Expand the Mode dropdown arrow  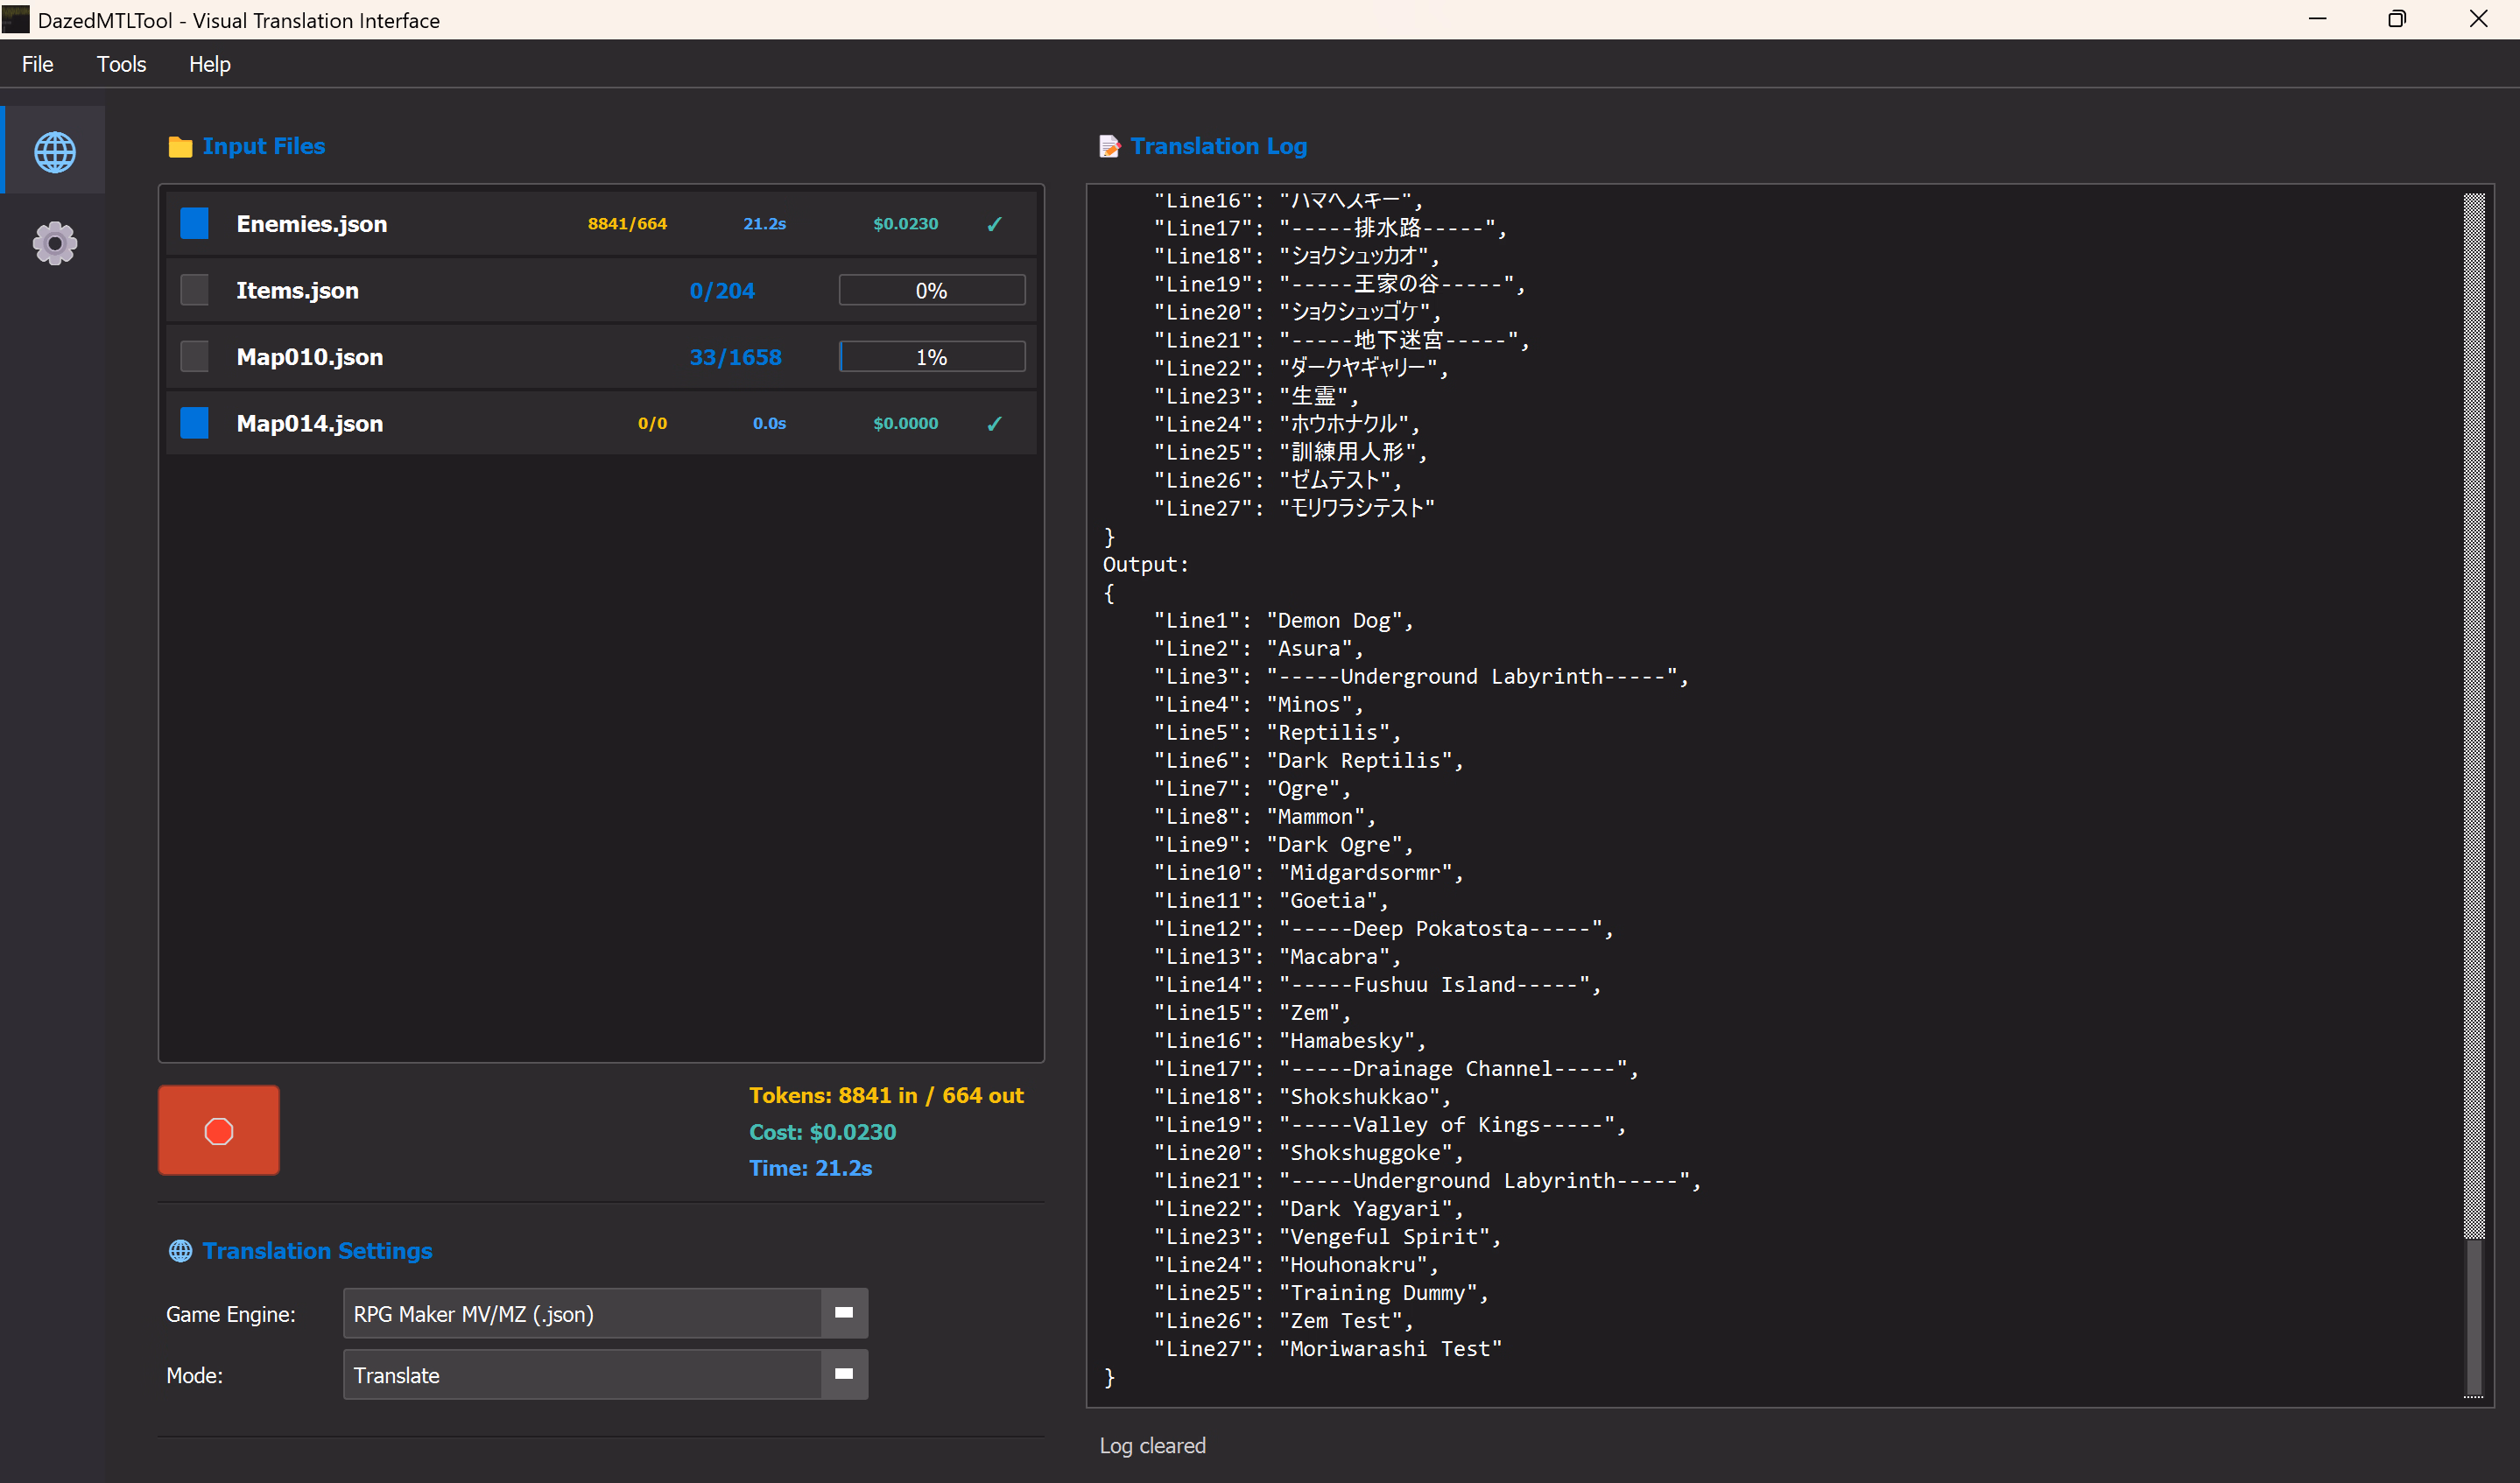(844, 1374)
